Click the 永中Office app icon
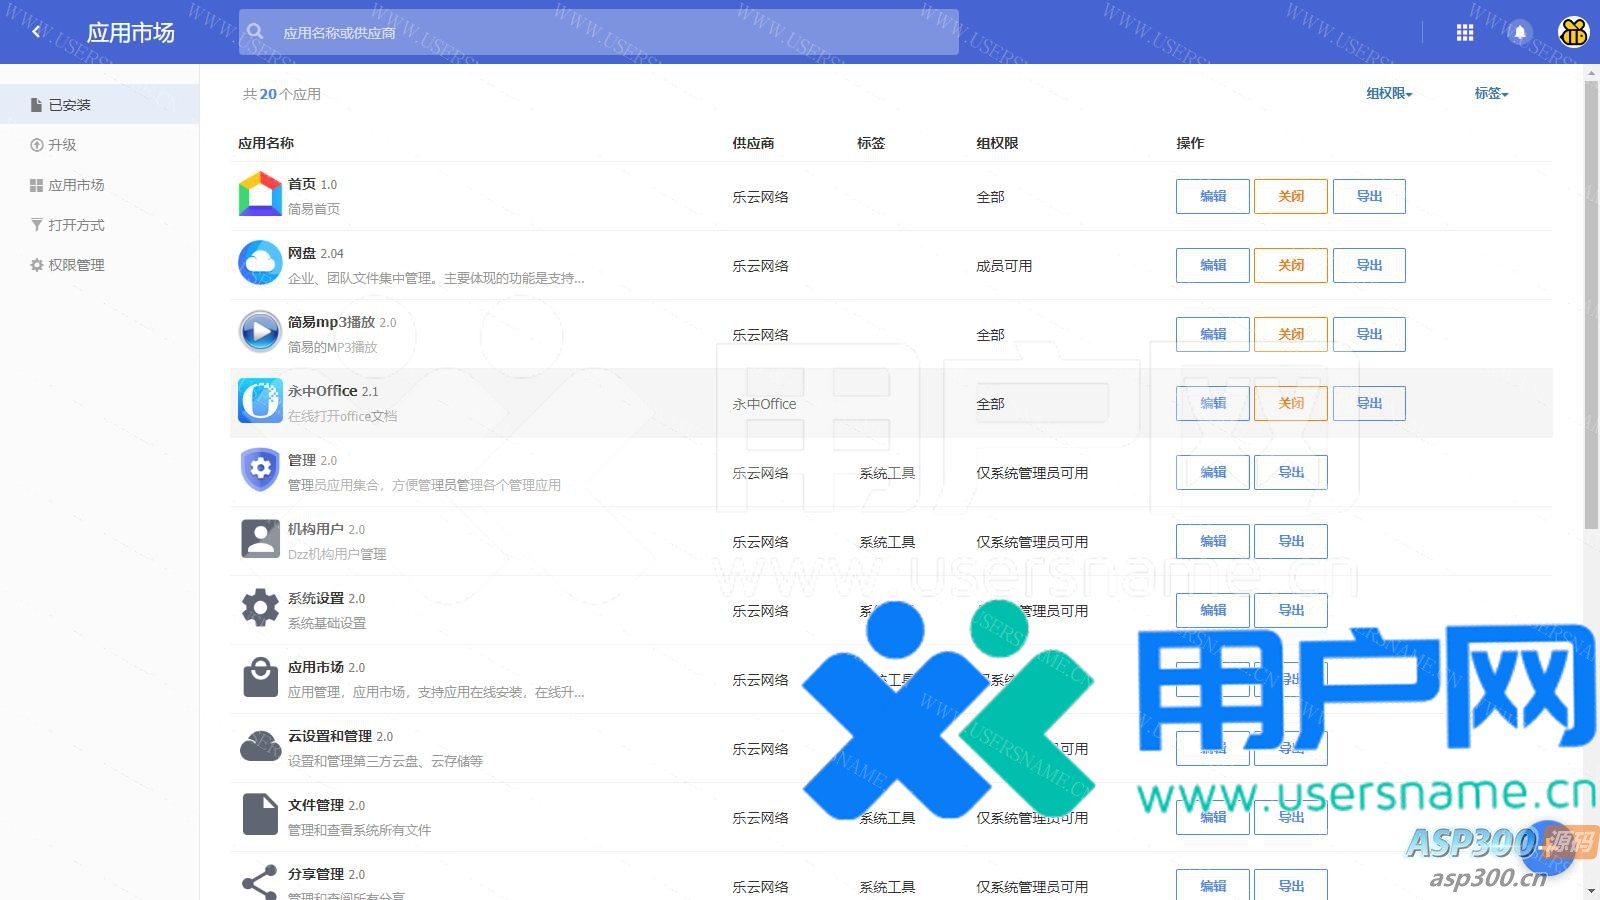The height and width of the screenshot is (900, 1600). [260, 401]
